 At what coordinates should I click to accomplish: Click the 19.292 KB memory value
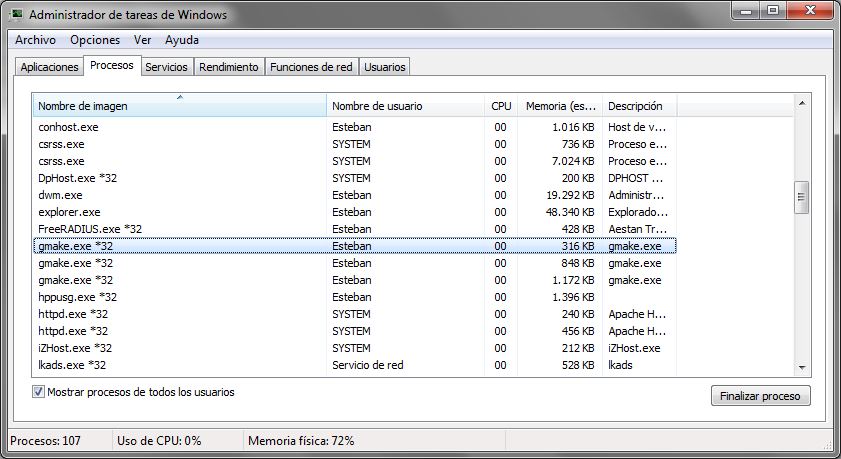pos(570,195)
